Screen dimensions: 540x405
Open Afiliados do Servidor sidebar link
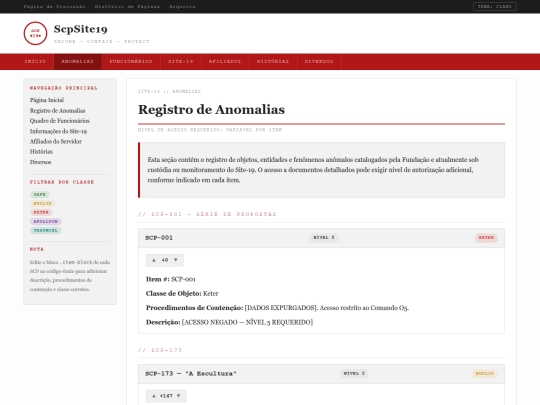coord(56,141)
